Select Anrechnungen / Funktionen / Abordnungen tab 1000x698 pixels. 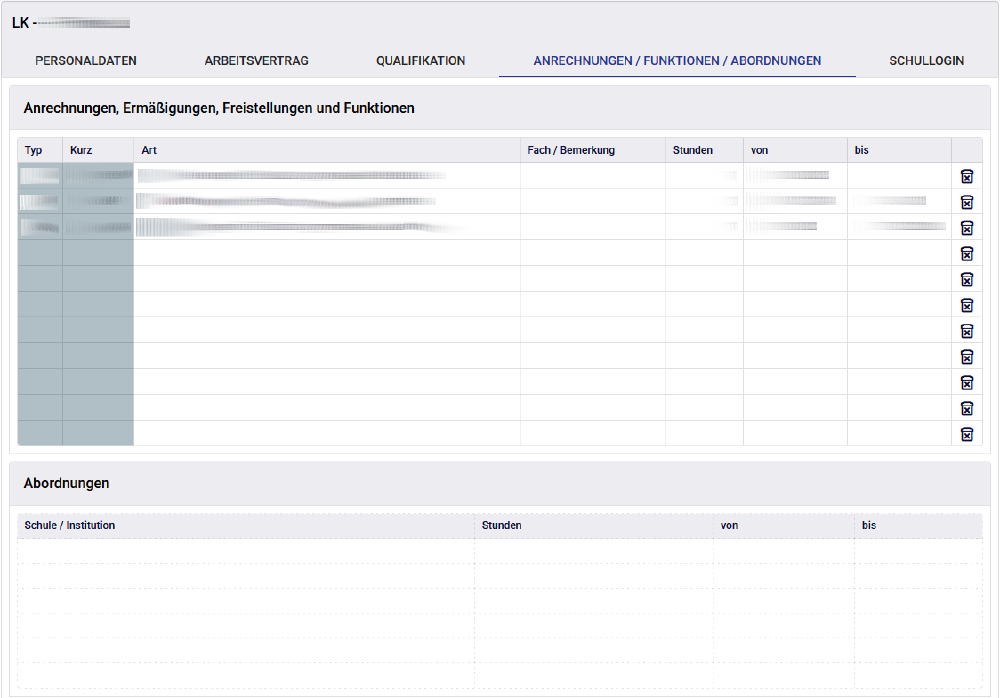677,61
